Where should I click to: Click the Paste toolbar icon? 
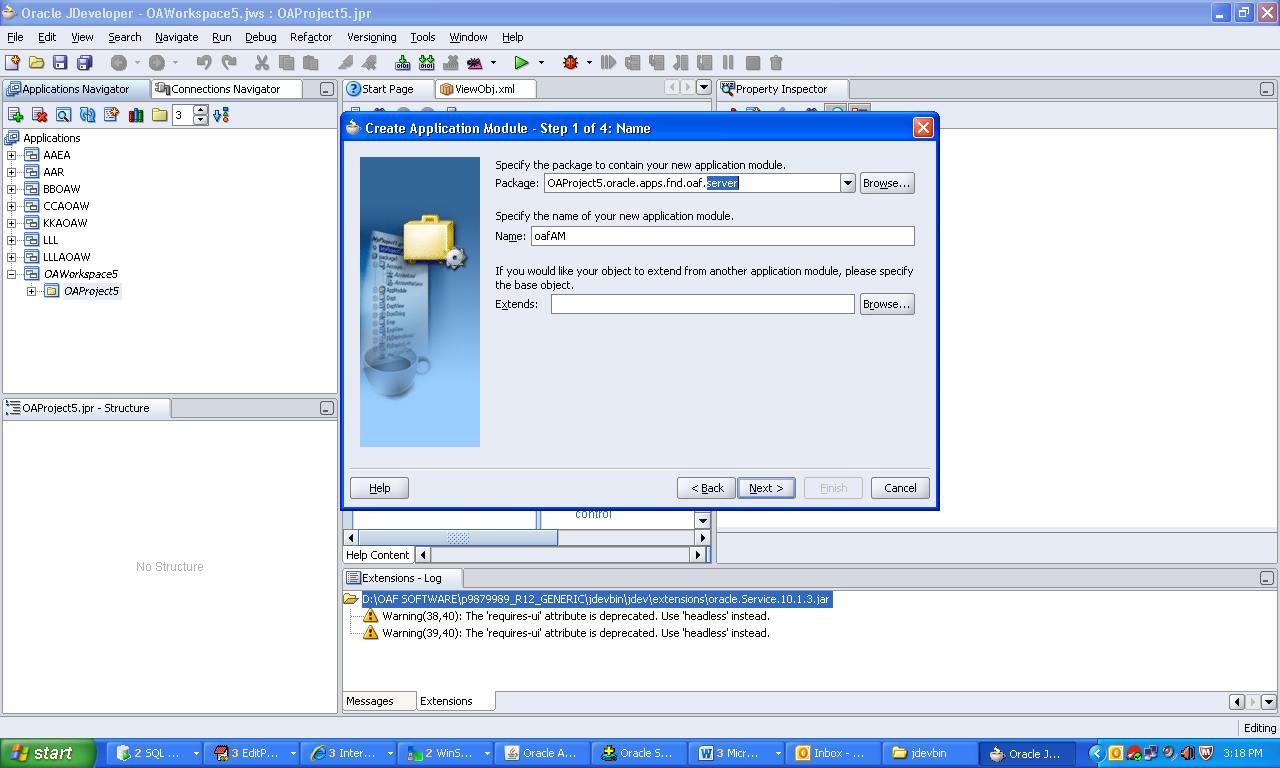pyautogui.click(x=311, y=62)
